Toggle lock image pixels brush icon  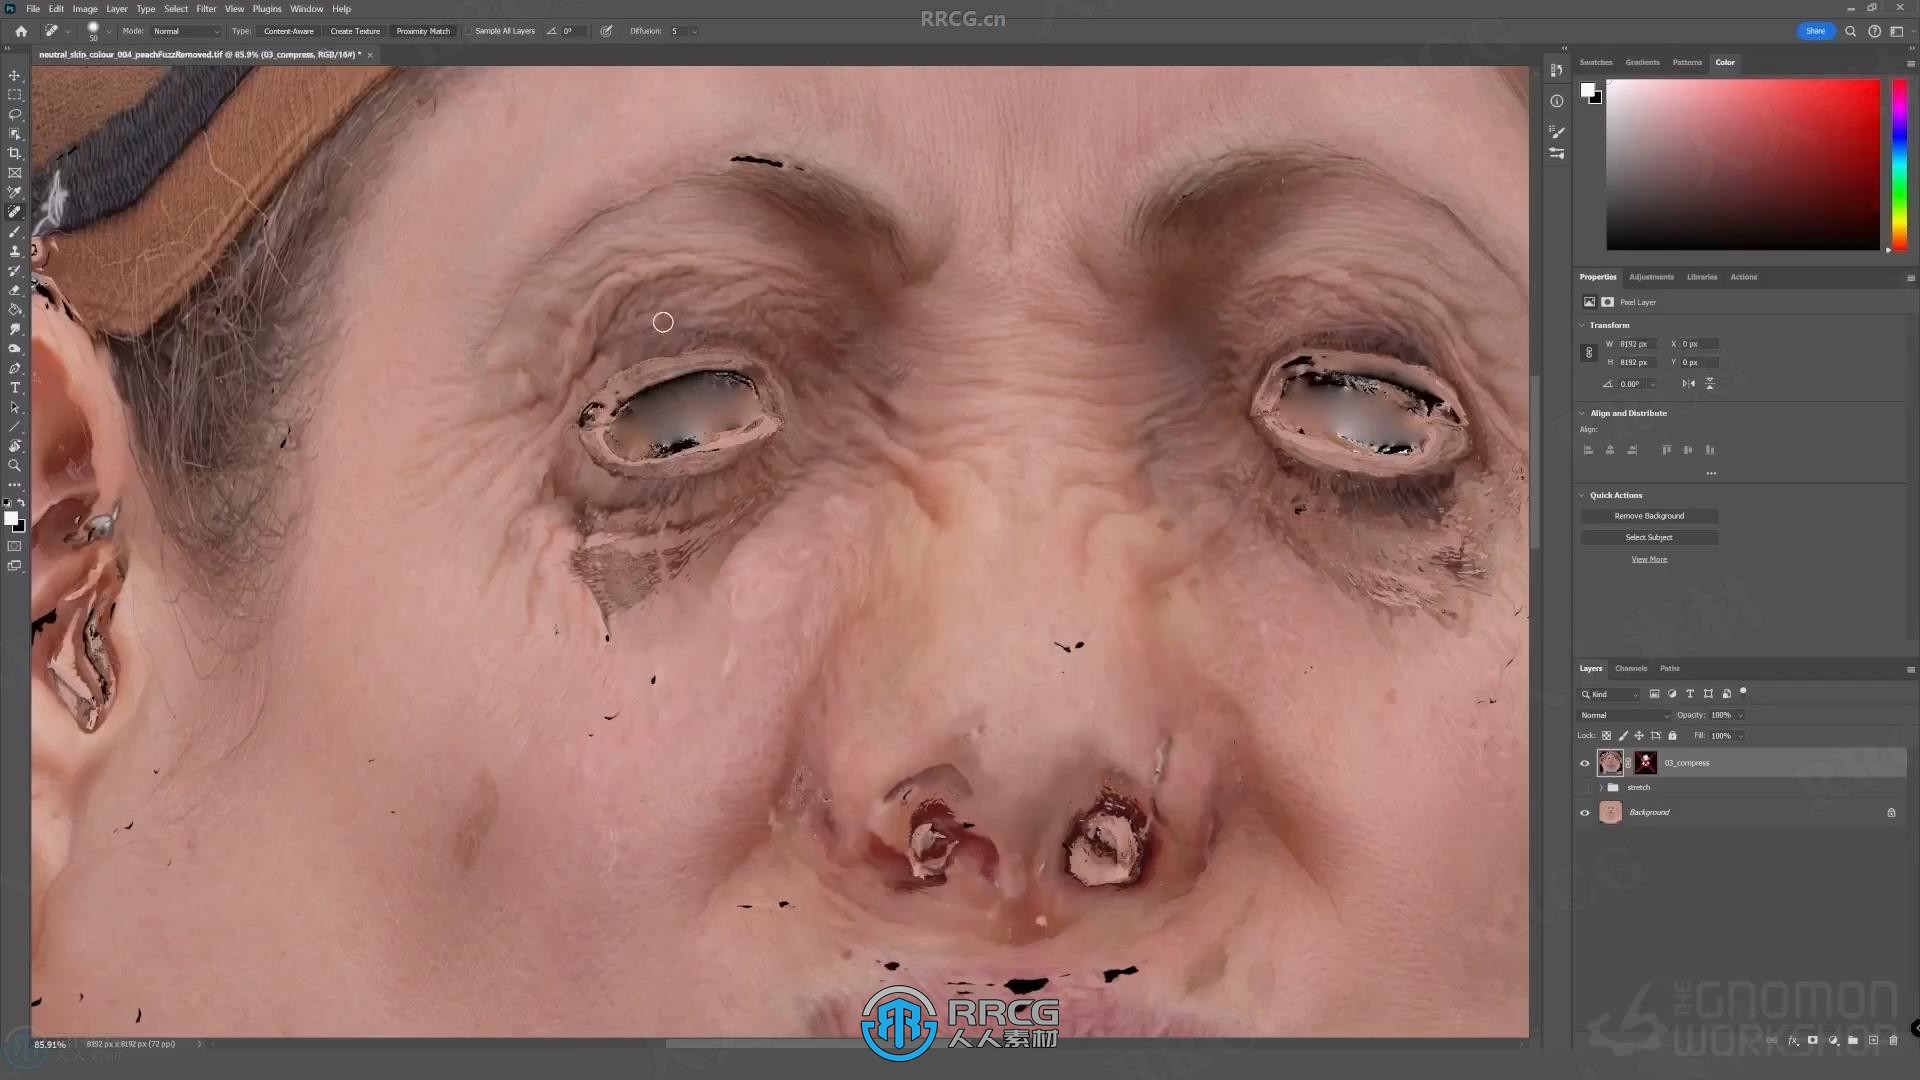[x=1623, y=736]
